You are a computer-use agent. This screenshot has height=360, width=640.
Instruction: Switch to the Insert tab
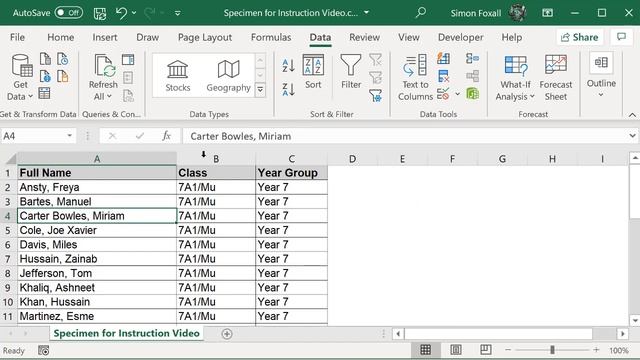[104, 38]
